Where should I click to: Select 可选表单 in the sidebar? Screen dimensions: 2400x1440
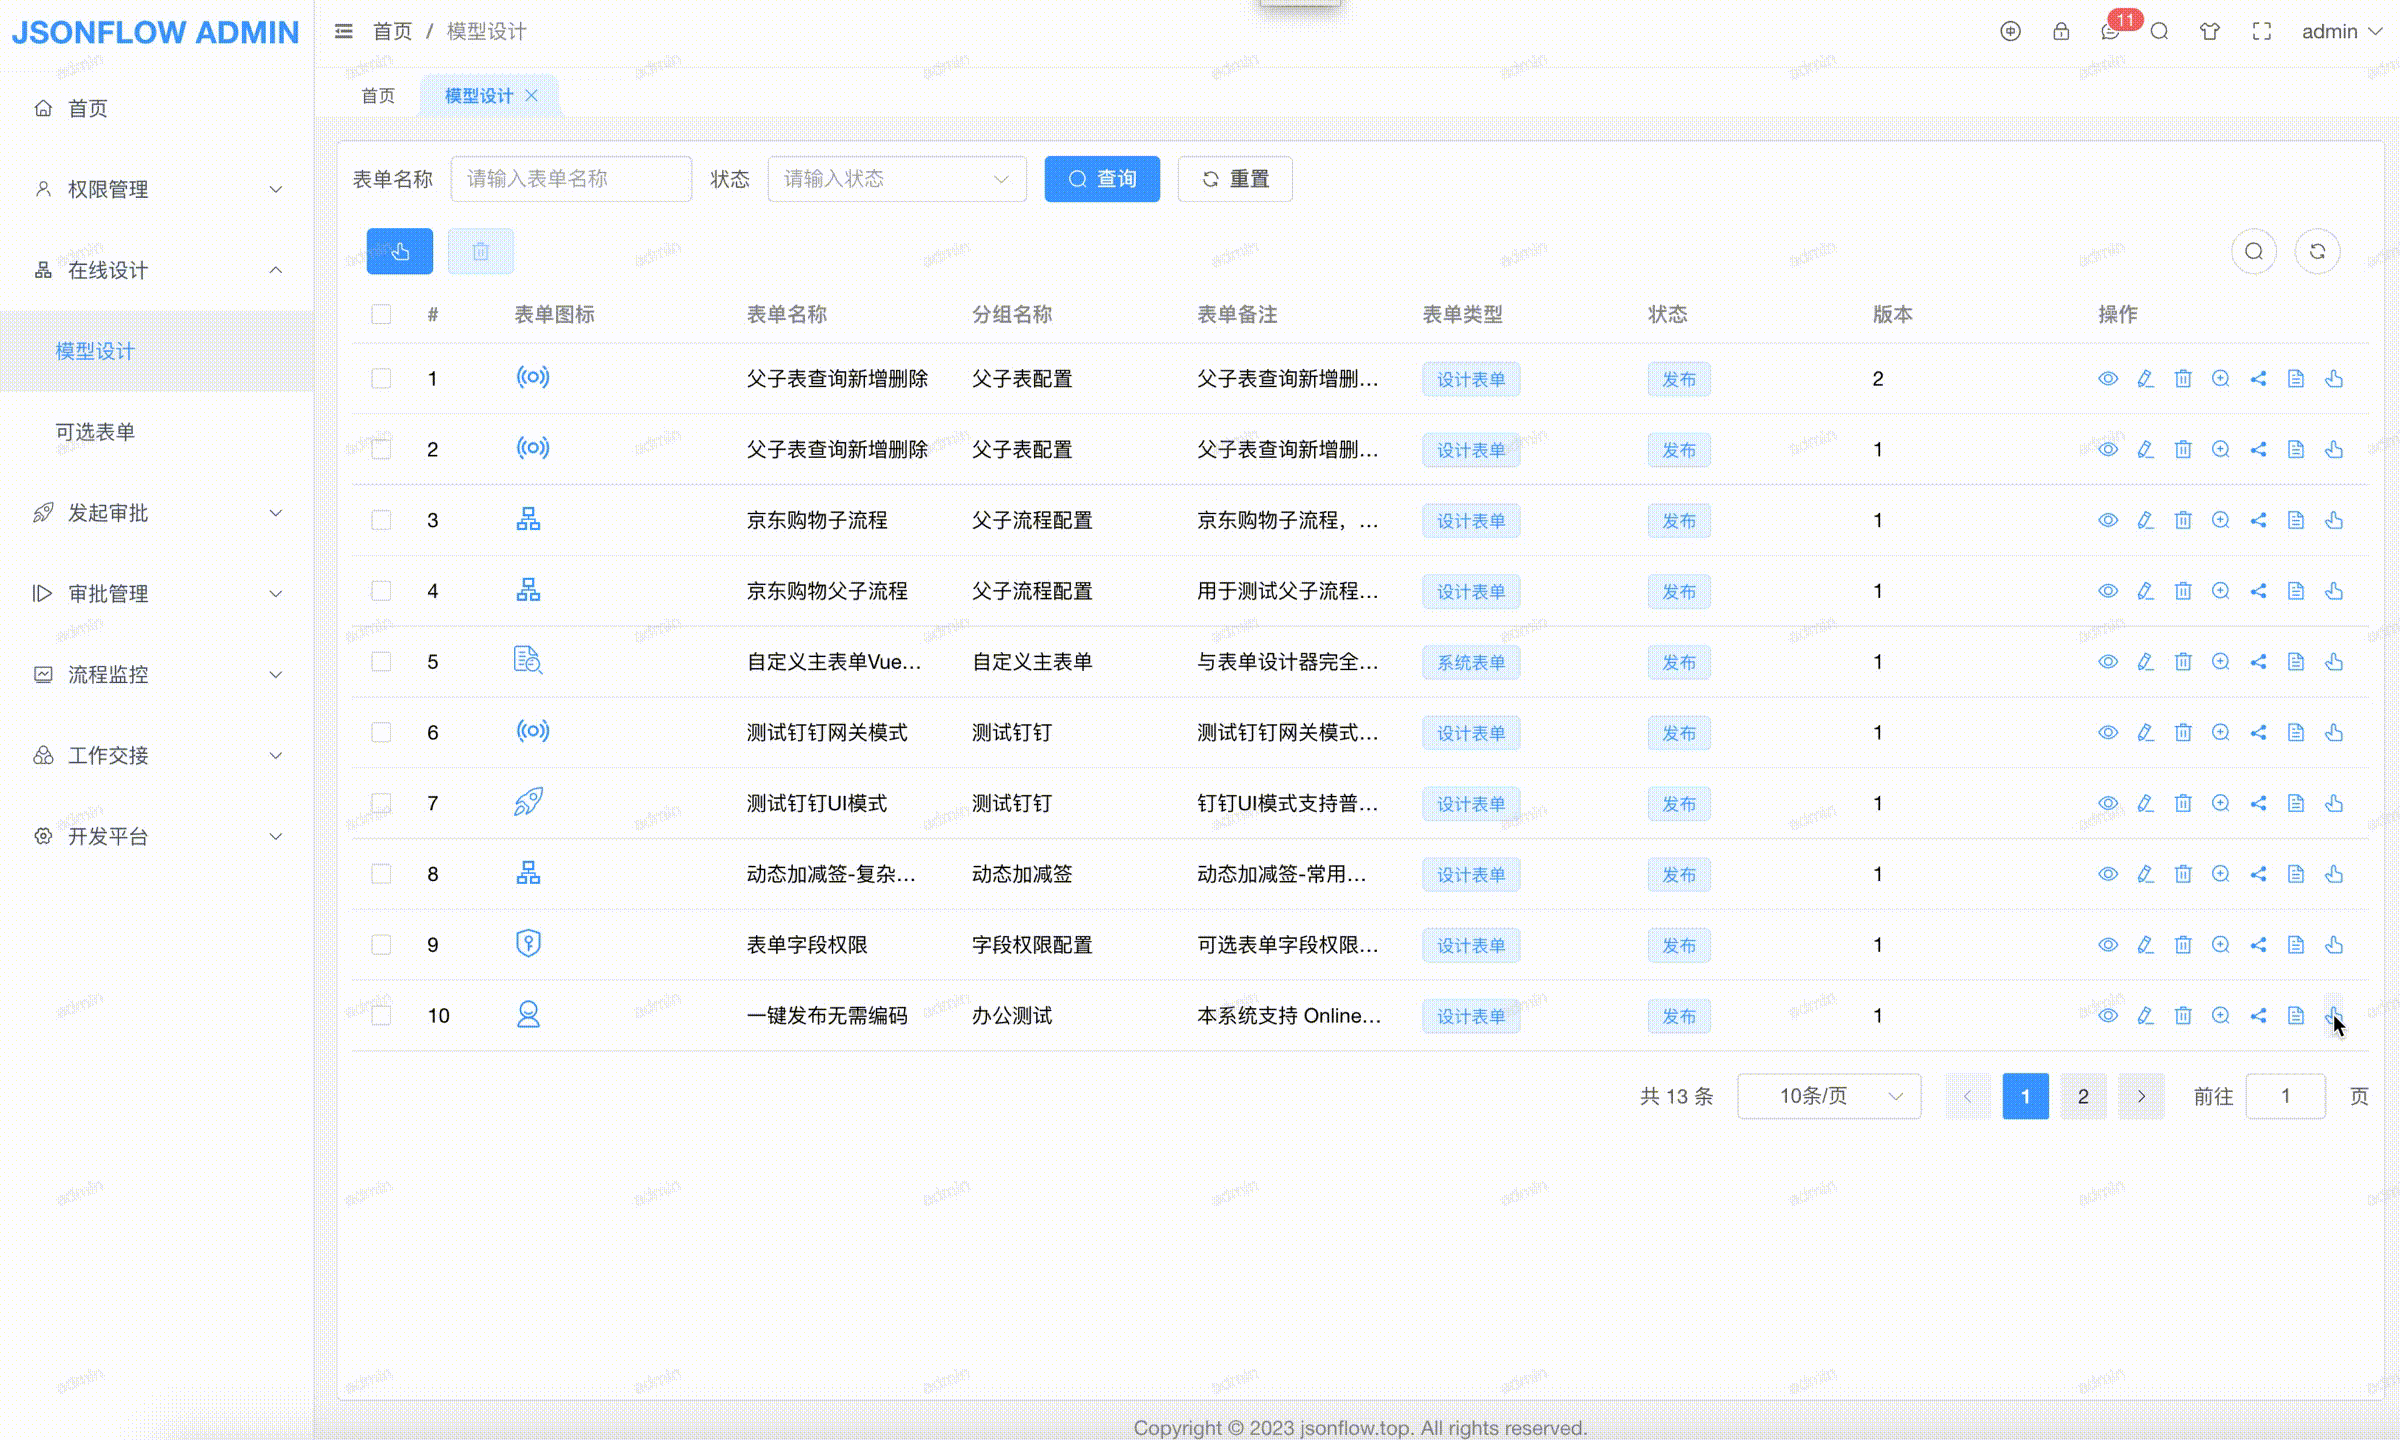[95, 432]
